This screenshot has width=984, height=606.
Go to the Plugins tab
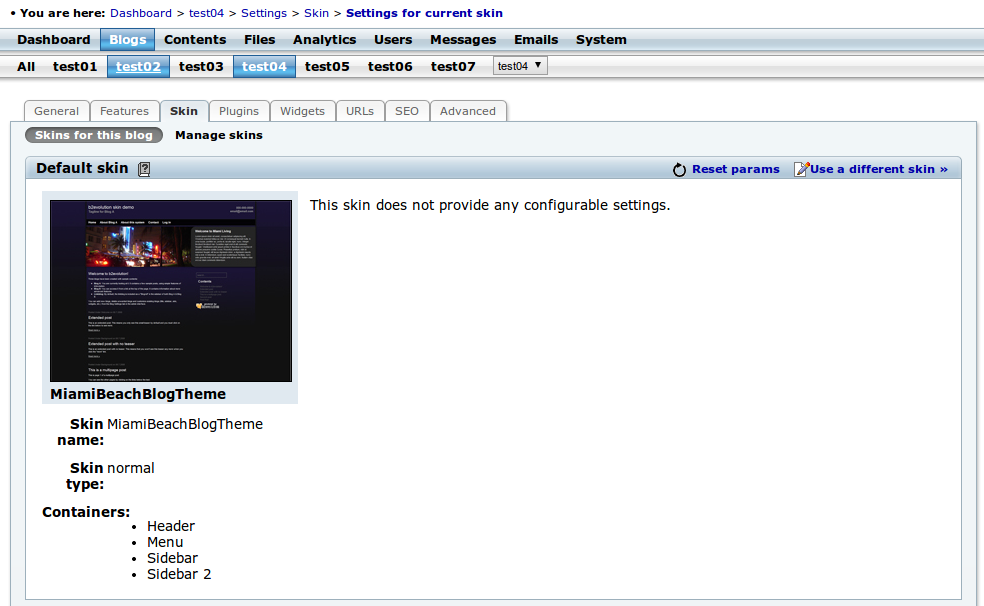coord(238,111)
